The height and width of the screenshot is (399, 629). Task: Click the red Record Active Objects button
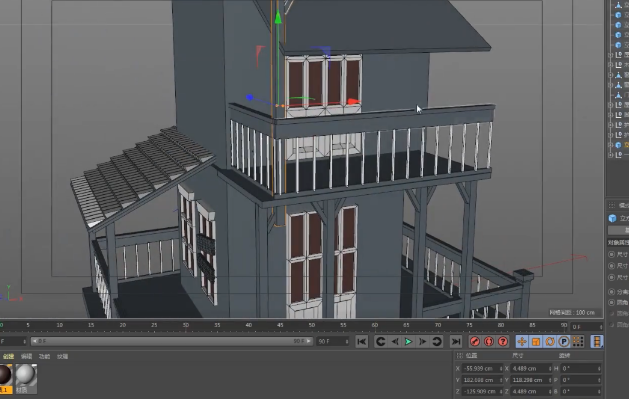475,342
